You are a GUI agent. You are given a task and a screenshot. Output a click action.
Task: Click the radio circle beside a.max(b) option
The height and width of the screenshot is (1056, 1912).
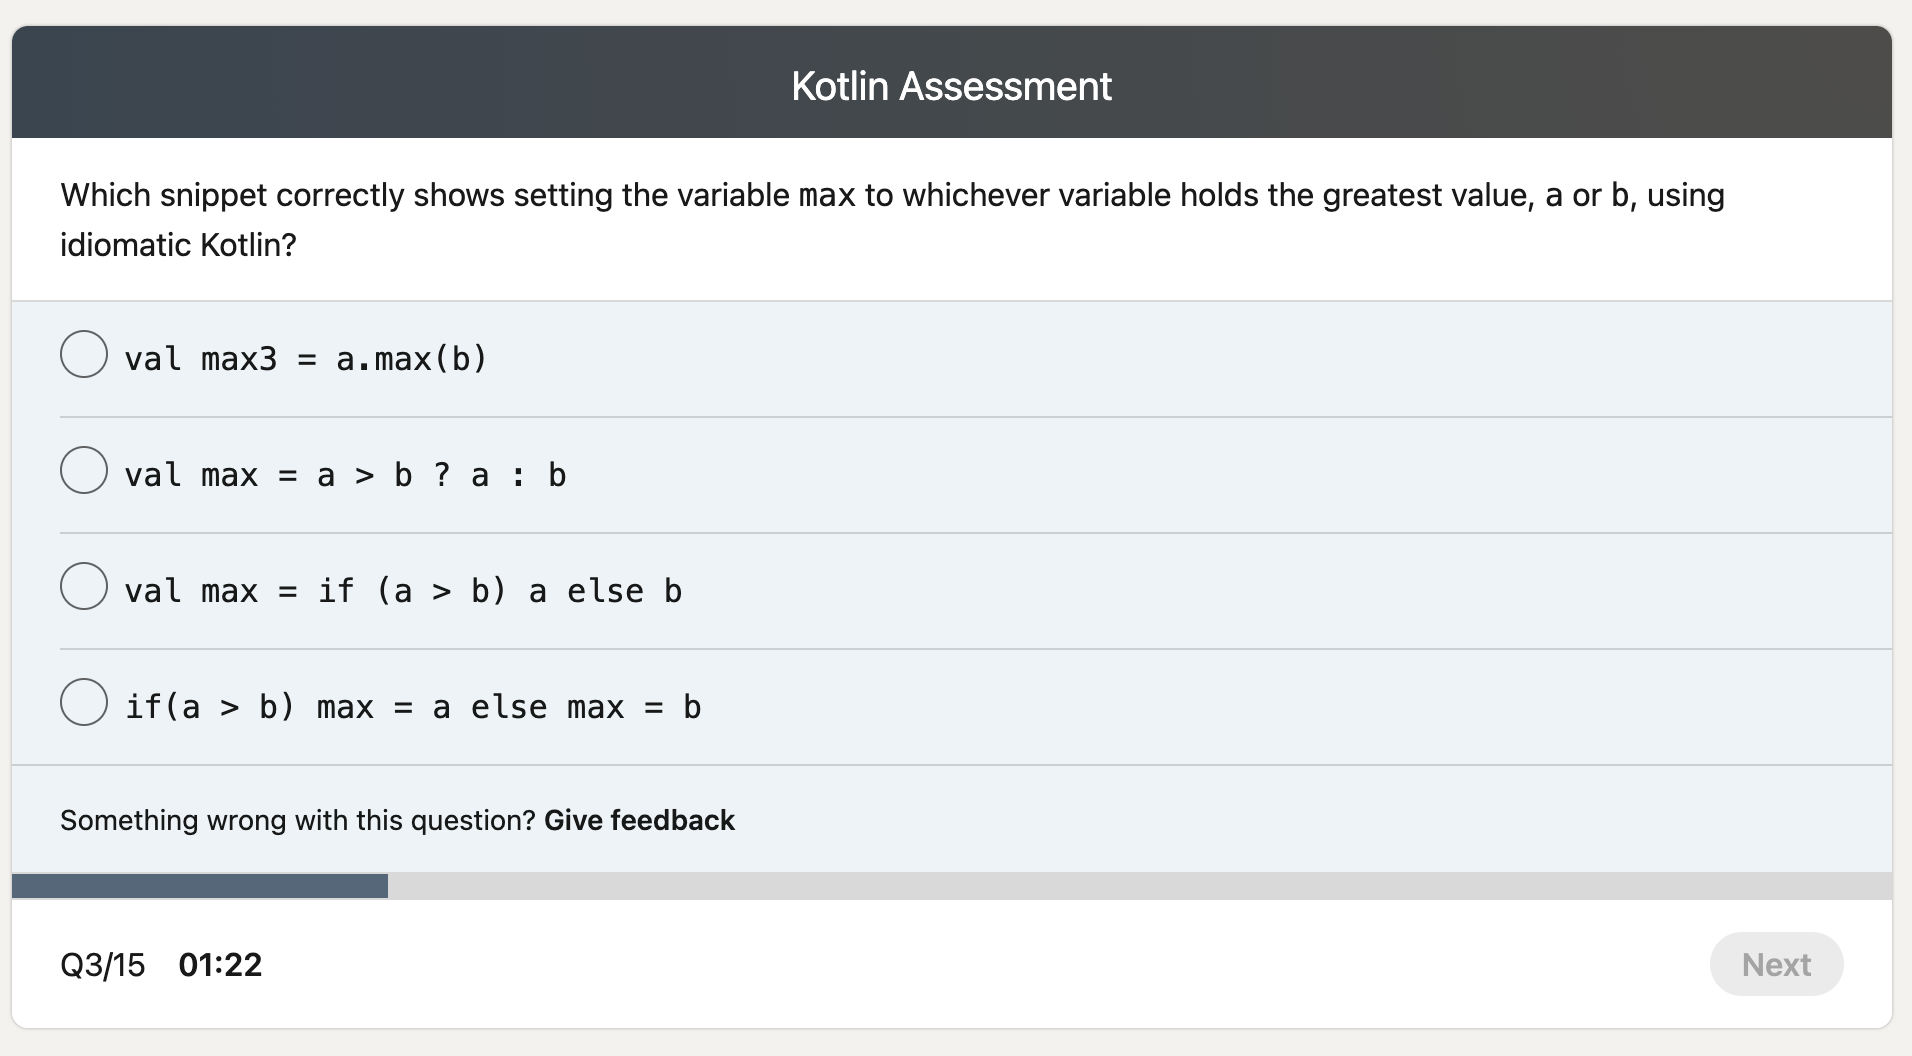84,353
